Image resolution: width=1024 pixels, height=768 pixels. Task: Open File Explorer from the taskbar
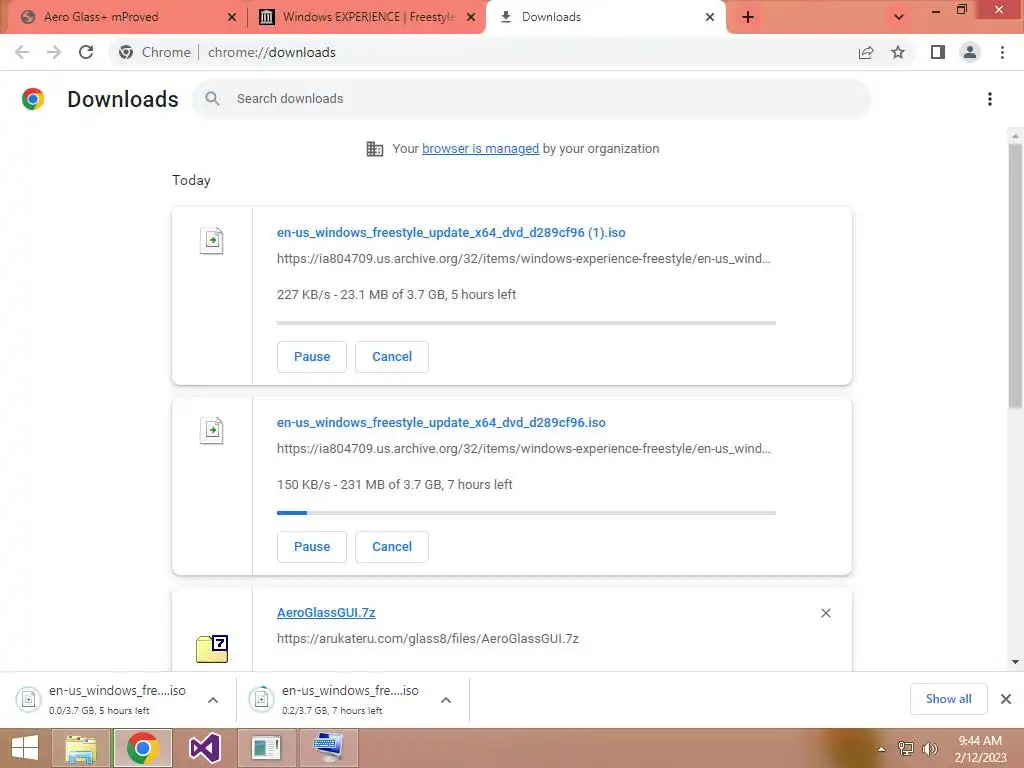pos(81,748)
